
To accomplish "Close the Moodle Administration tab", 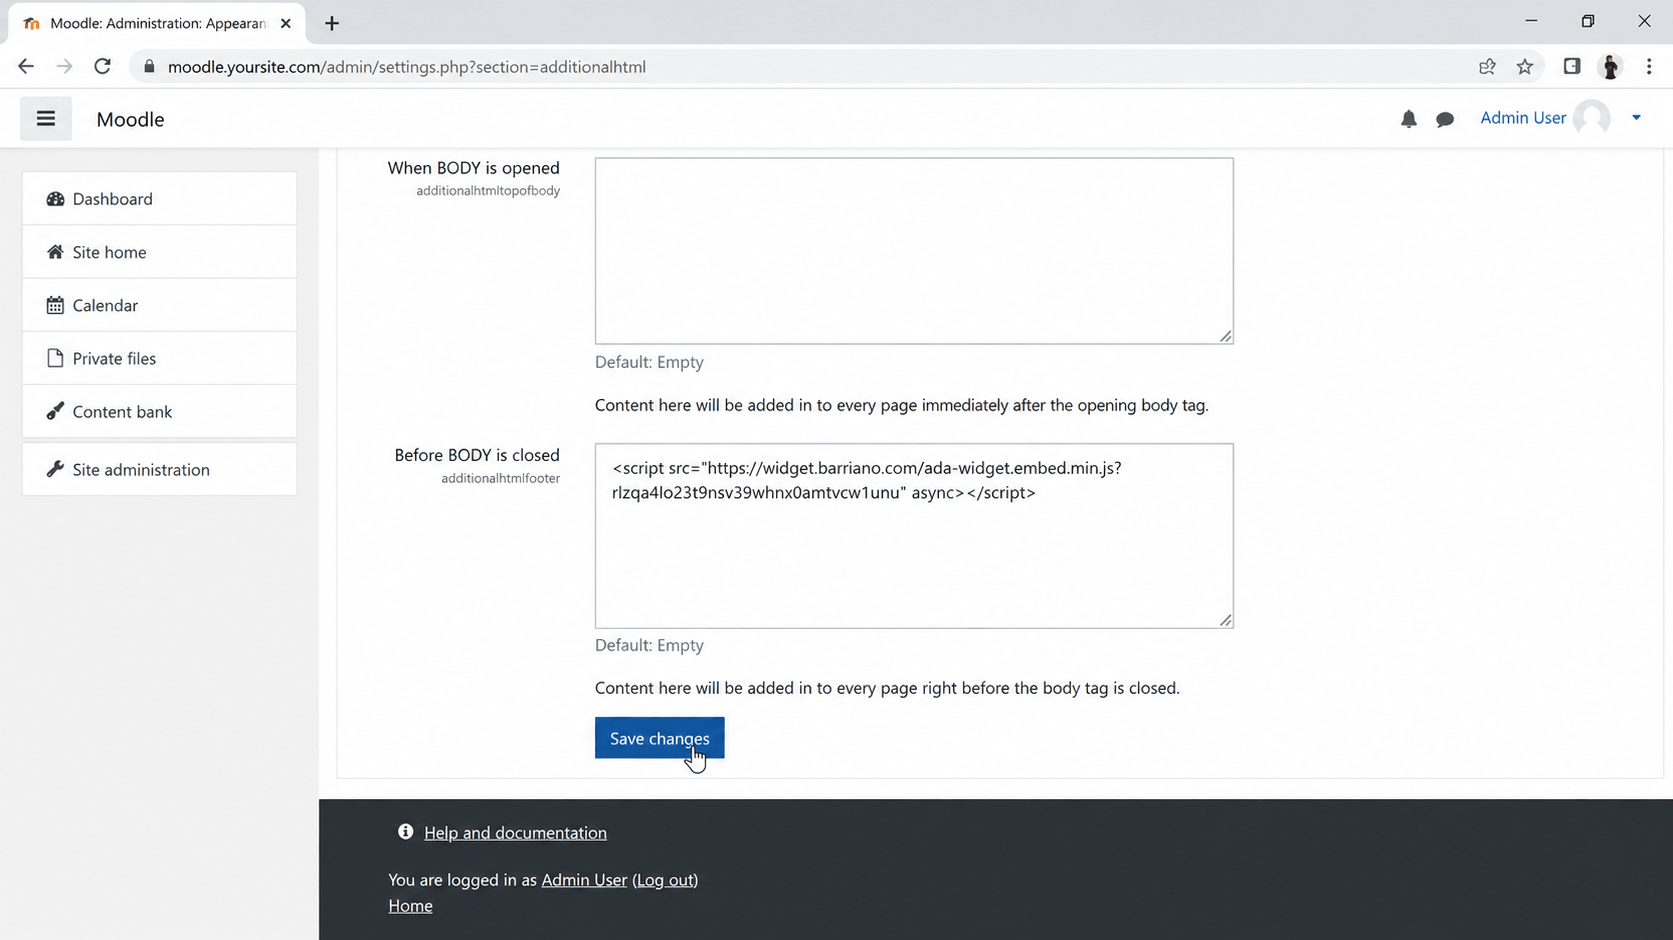I will pos(285,23).
